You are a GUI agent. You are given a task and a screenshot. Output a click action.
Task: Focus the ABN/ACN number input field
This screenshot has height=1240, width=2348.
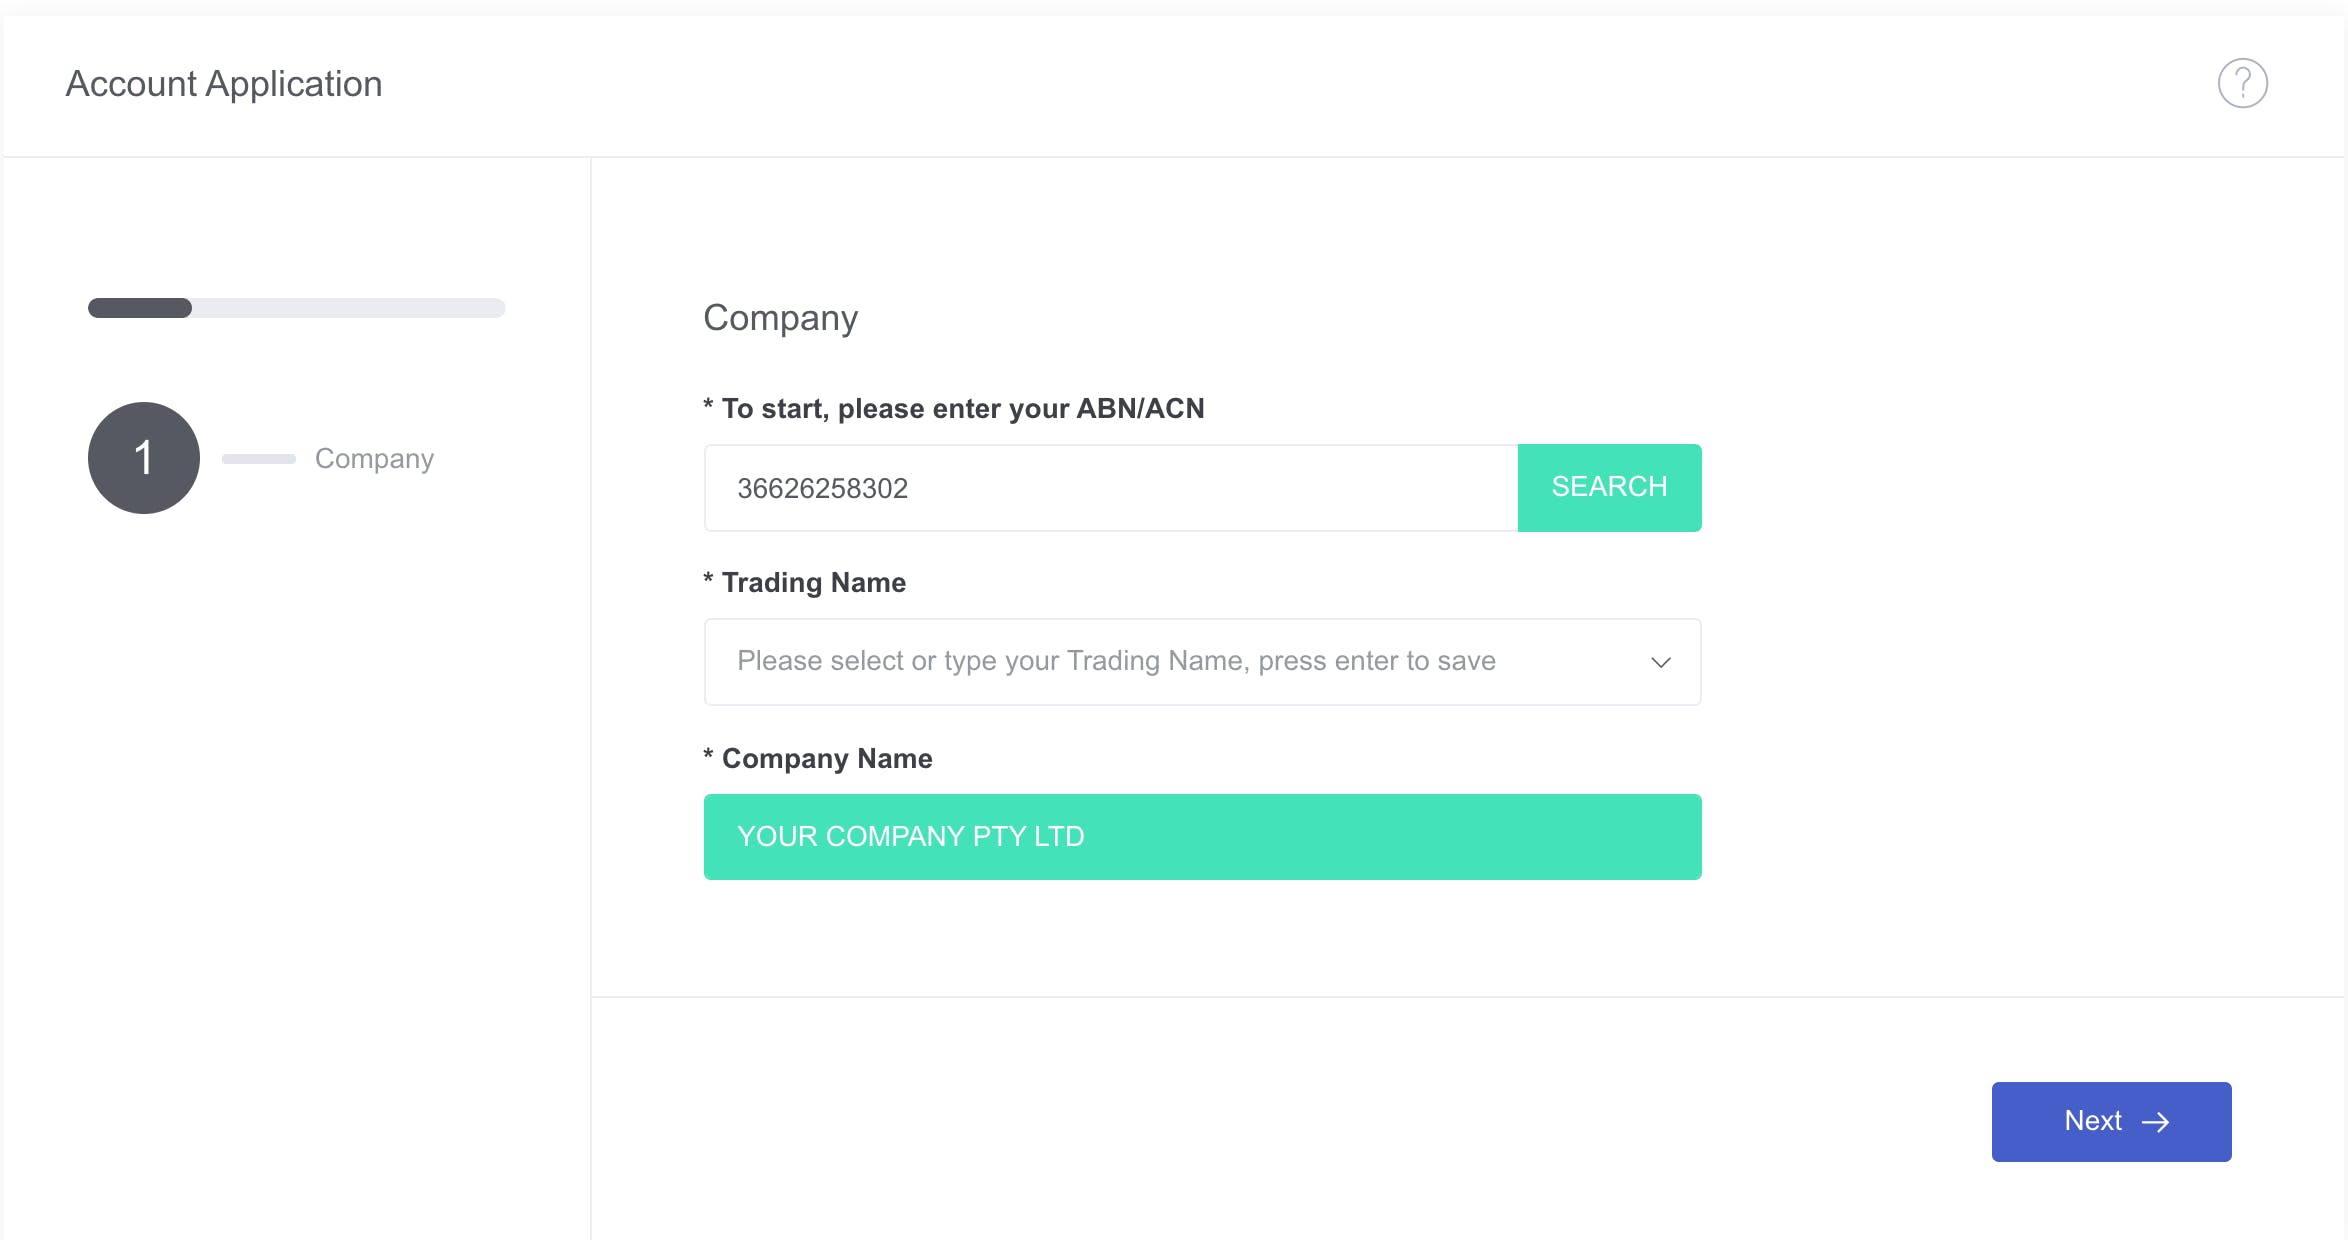[x=1110, y=488]
